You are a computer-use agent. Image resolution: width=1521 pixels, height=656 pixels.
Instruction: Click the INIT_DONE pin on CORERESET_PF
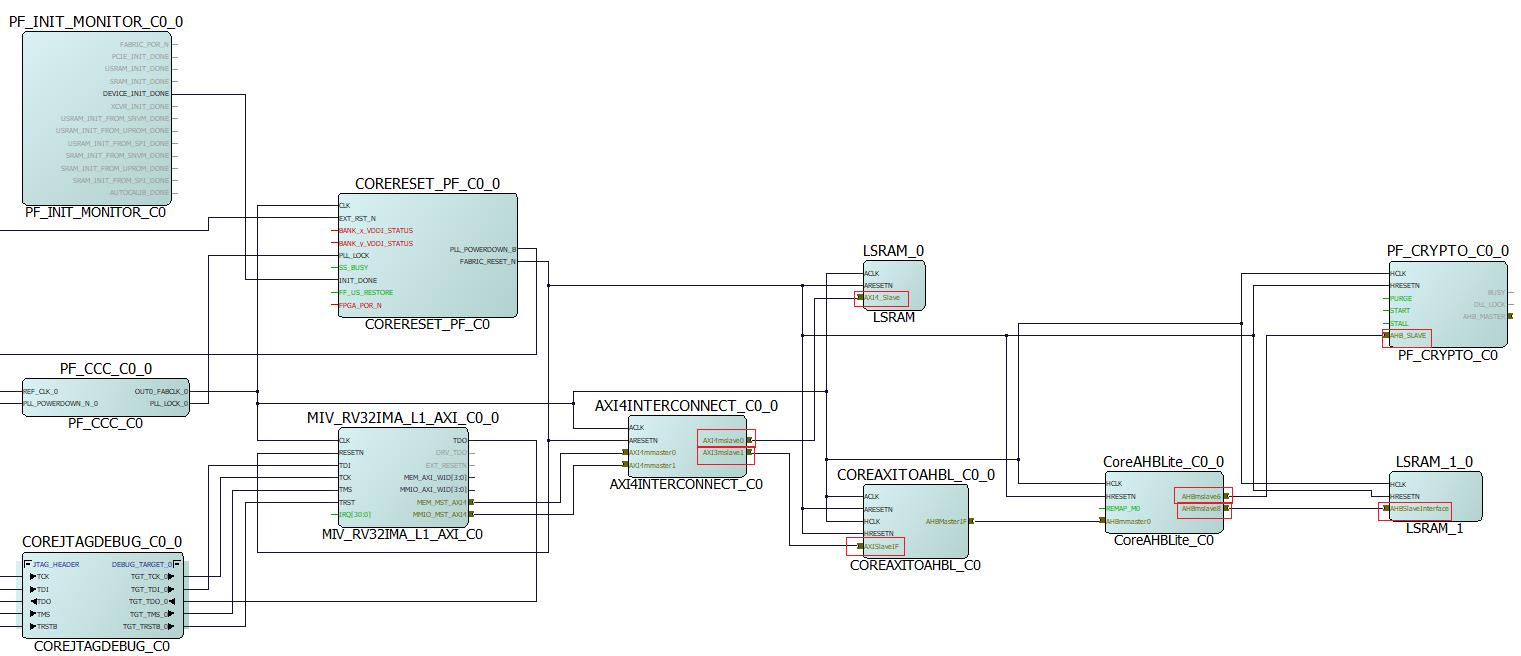click(357, 280)
